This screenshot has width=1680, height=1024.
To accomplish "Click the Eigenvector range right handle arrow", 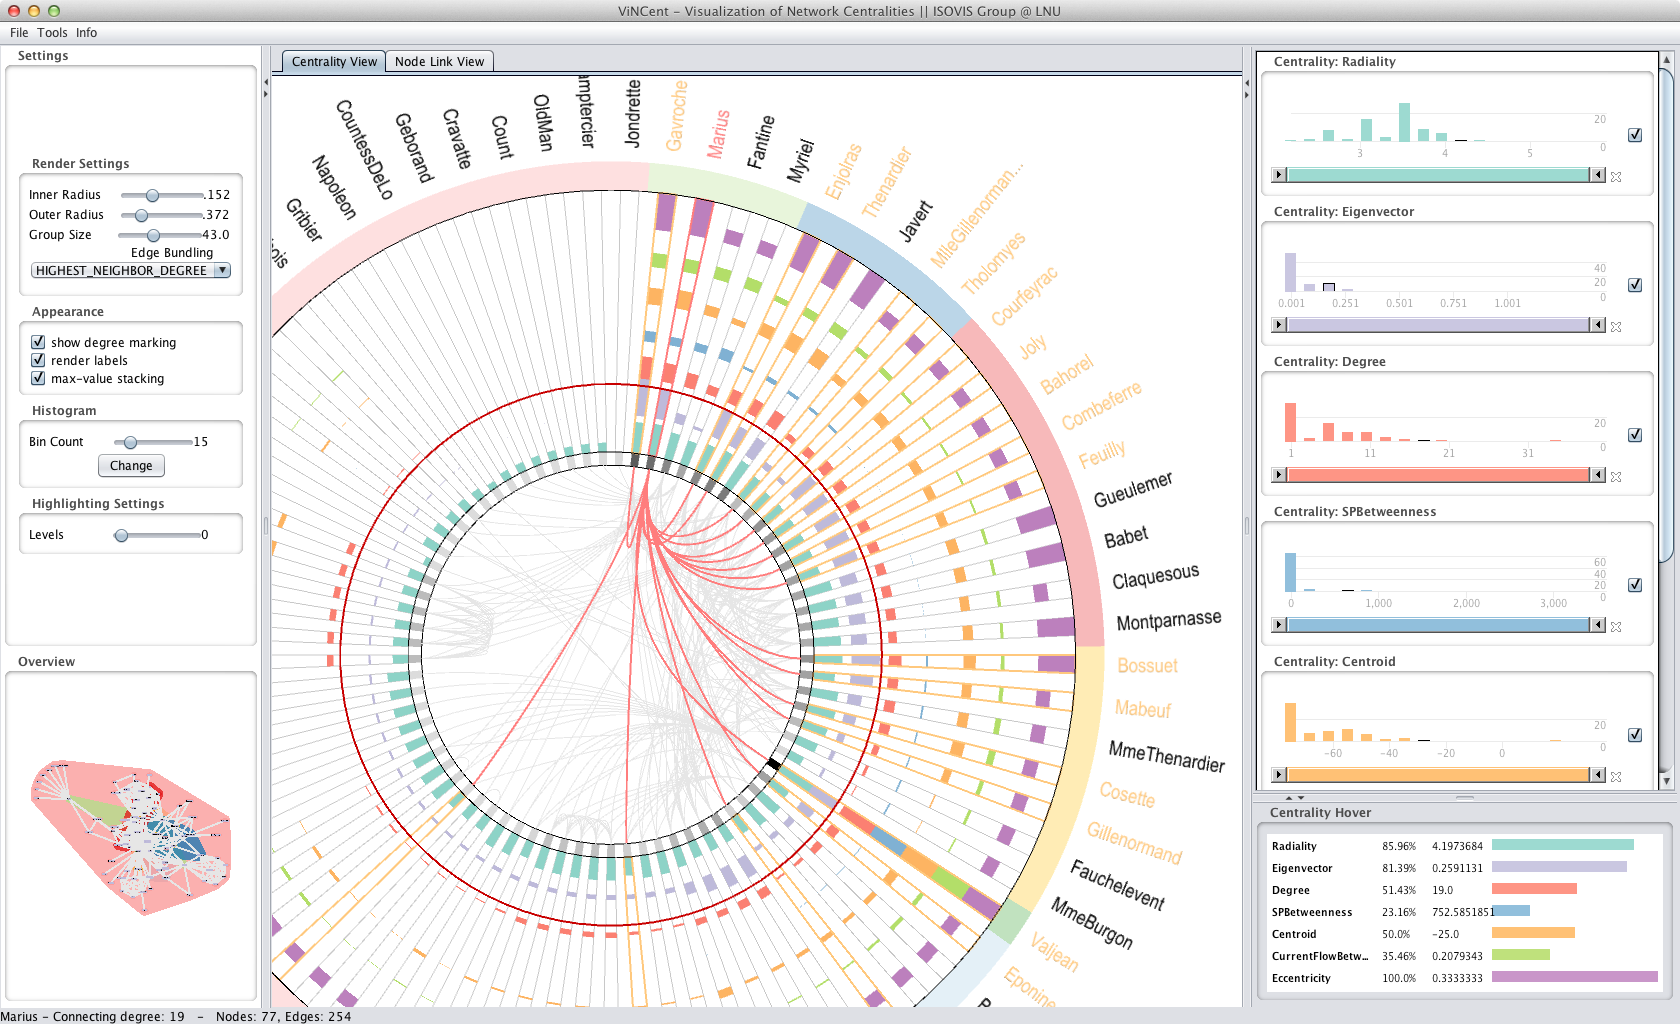I will click(x=1598, y=325).
